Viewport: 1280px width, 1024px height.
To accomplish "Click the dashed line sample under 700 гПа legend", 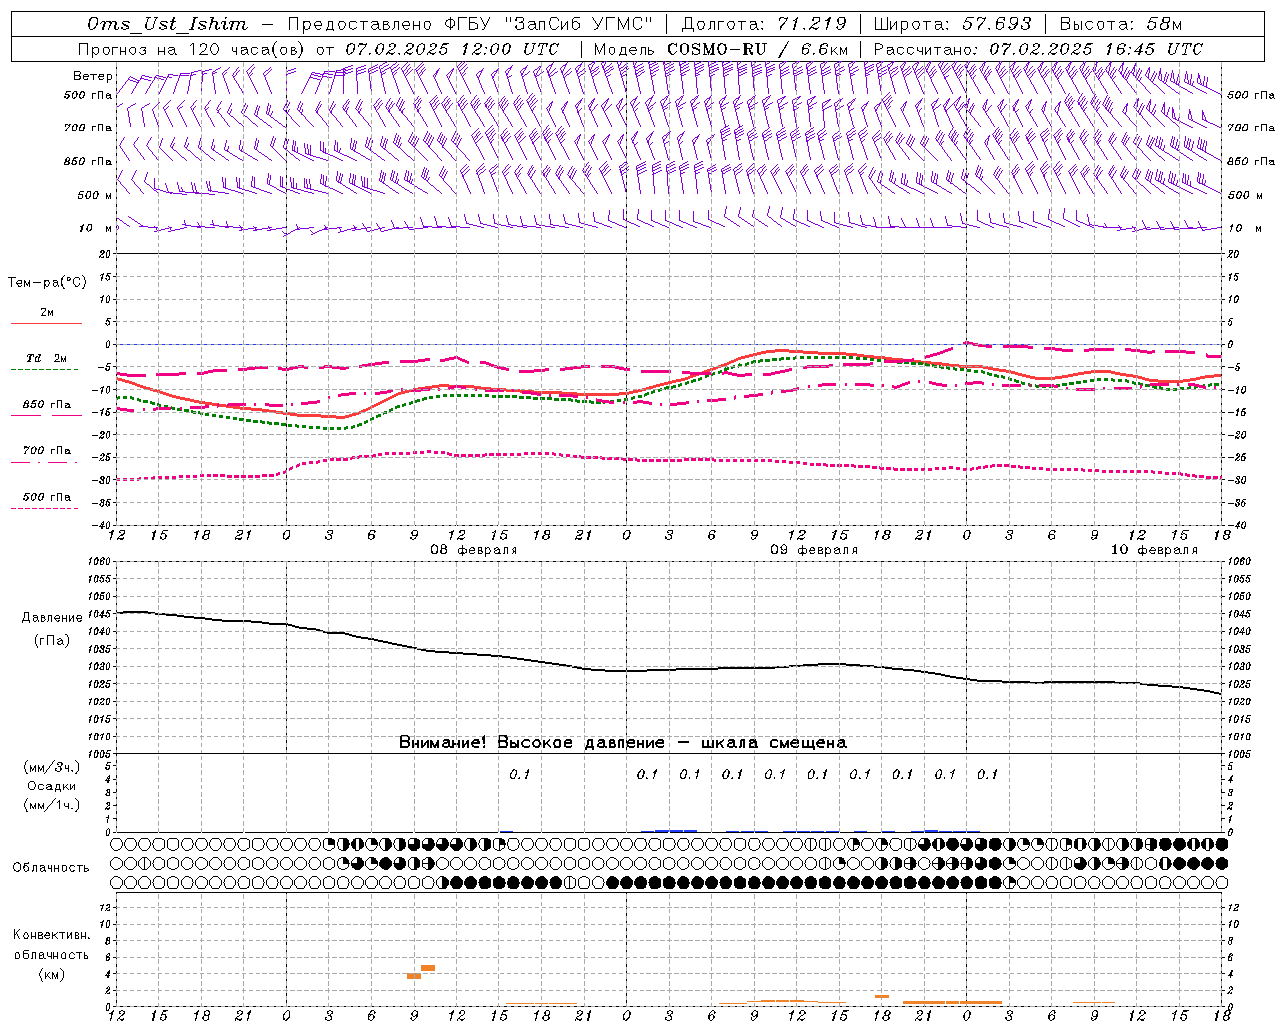I will pyautogui.click(x=44, y=462).
